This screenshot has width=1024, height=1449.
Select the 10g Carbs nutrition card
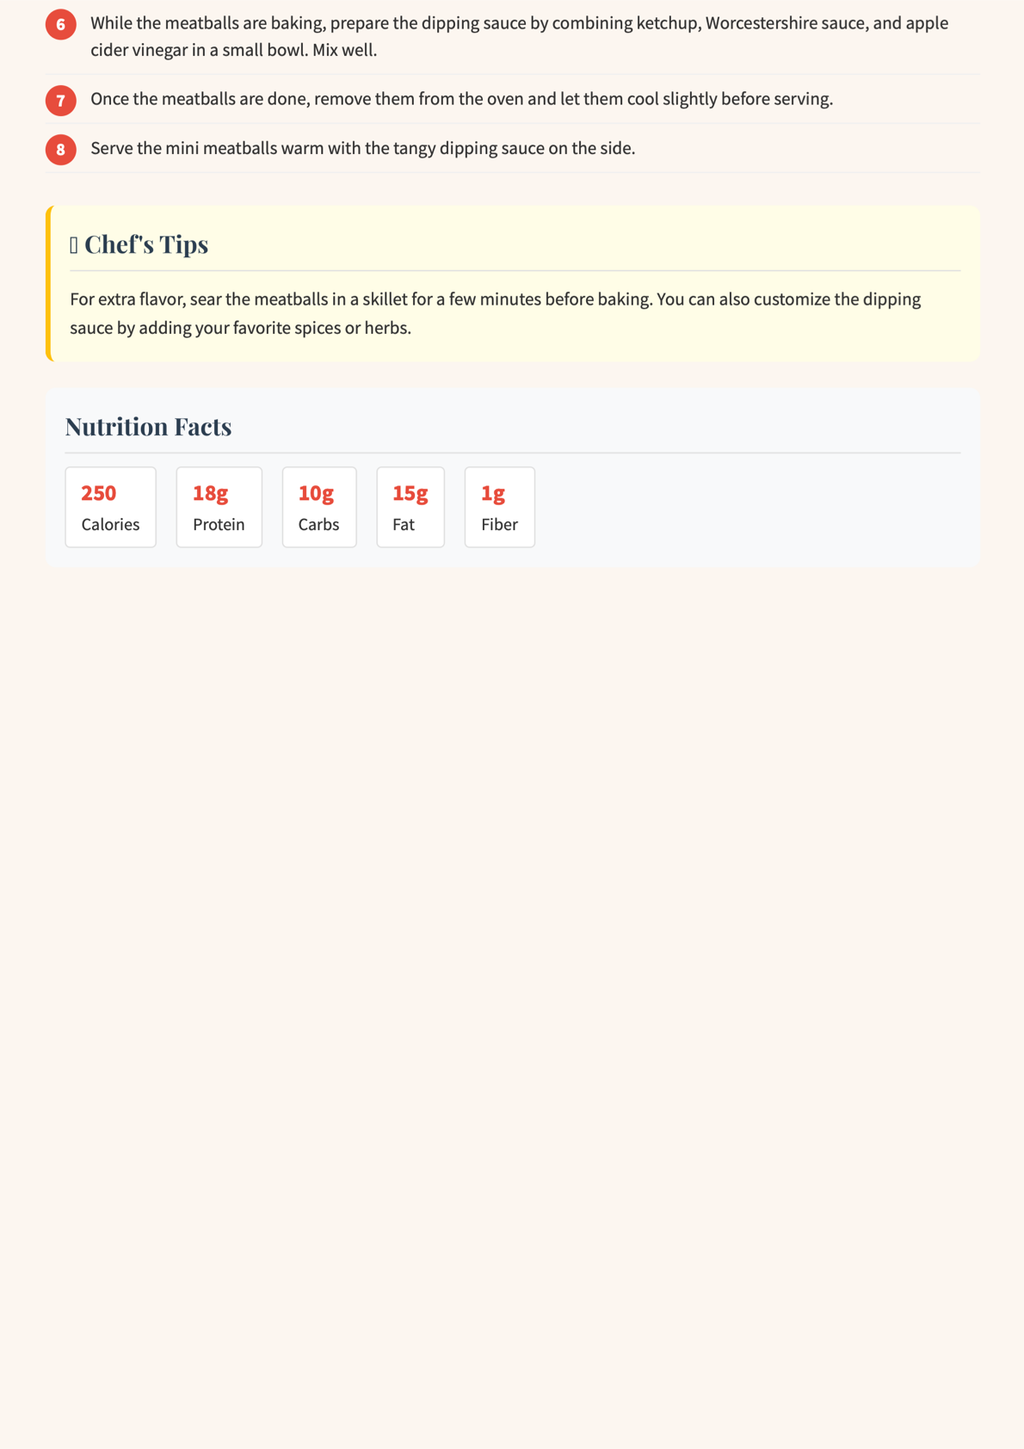(x=319, y=507)
